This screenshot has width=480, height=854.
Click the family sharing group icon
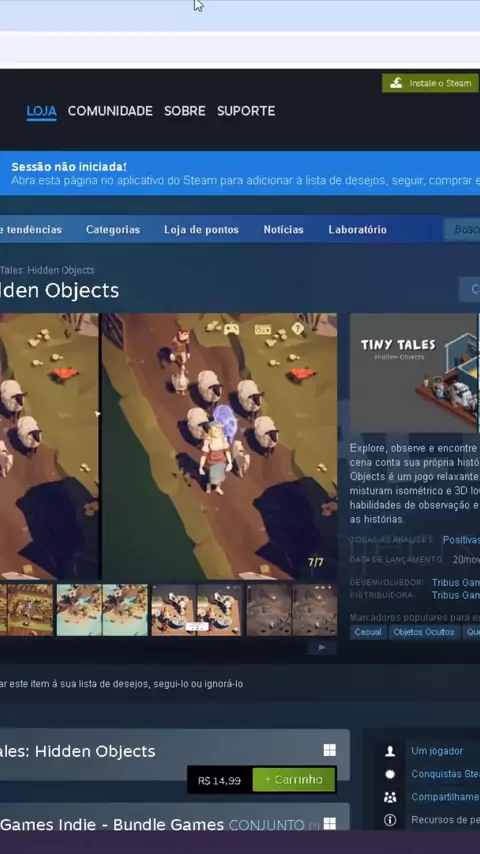(x=390, y=797)
